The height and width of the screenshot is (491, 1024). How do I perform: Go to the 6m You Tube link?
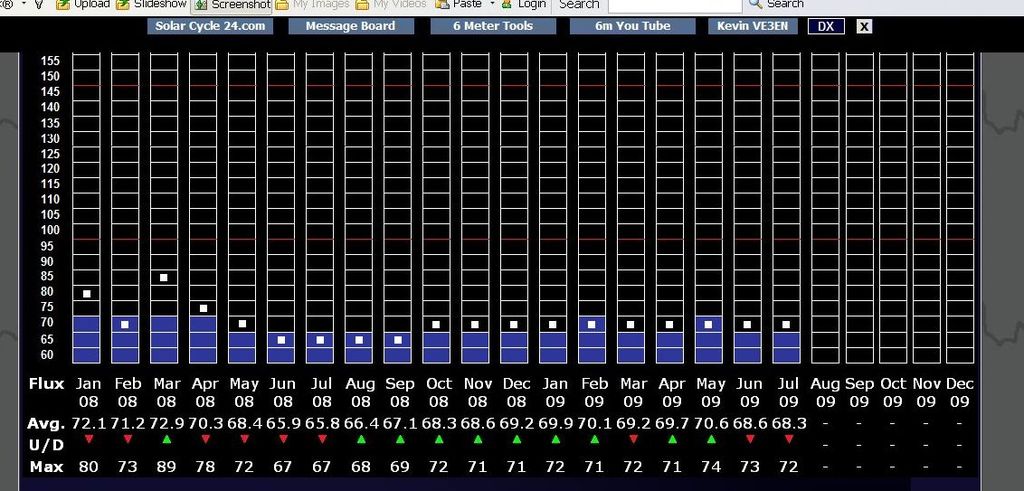632,26
